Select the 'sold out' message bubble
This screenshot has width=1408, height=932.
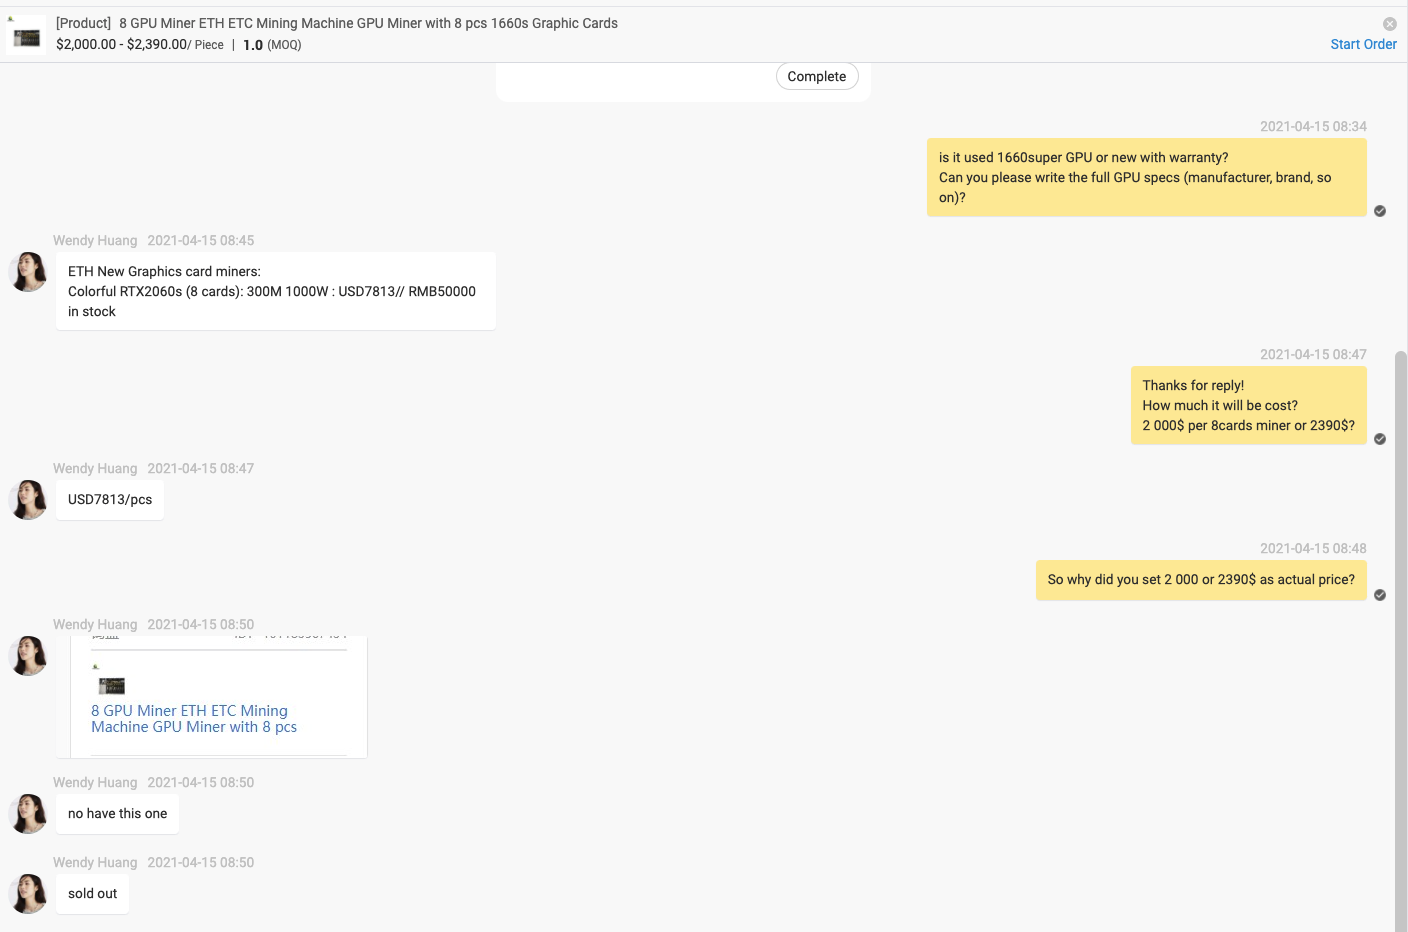[x=93, y=894]
